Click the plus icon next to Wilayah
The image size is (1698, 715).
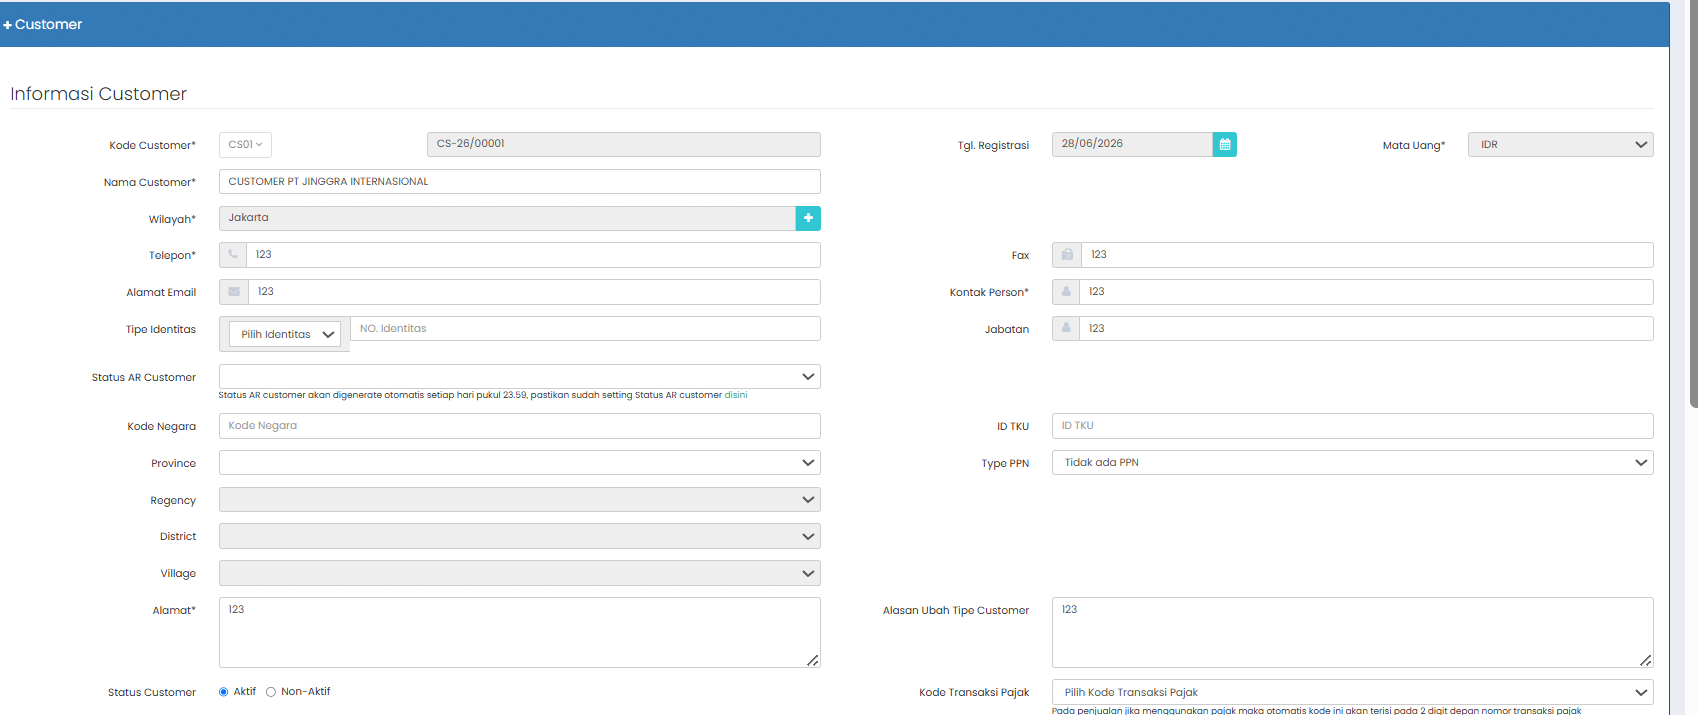(808, 218)
